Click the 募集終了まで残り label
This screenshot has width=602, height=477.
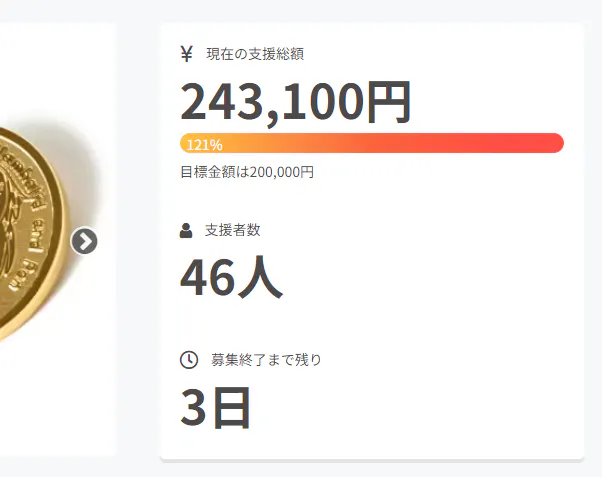pos(266,360)
